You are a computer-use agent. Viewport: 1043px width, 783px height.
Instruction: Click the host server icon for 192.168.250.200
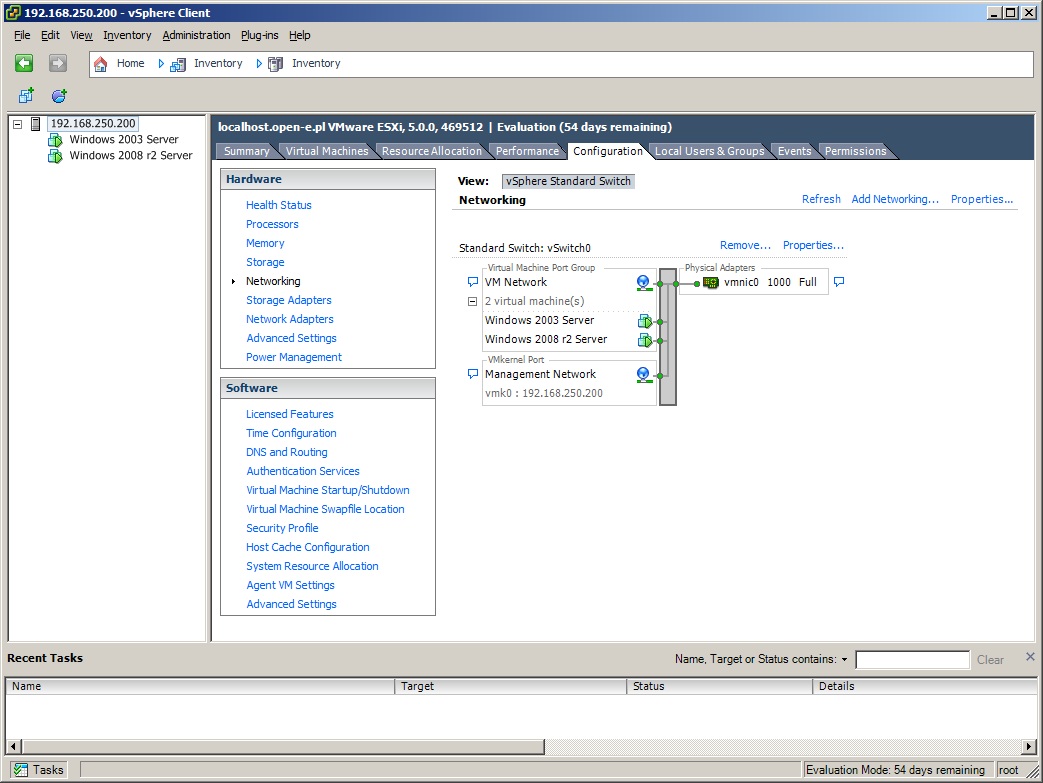[x=36, y=124]
